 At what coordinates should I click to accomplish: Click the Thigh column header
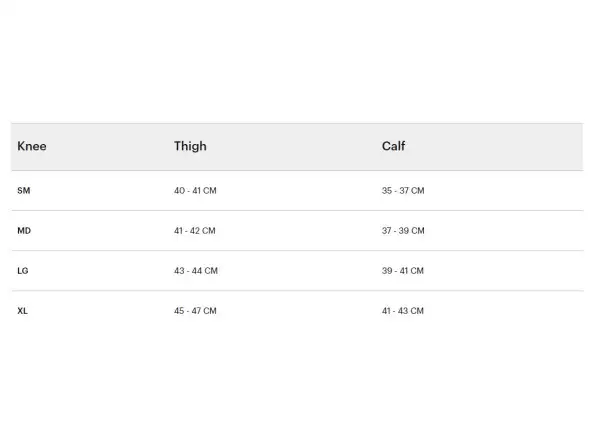[190, 146]
